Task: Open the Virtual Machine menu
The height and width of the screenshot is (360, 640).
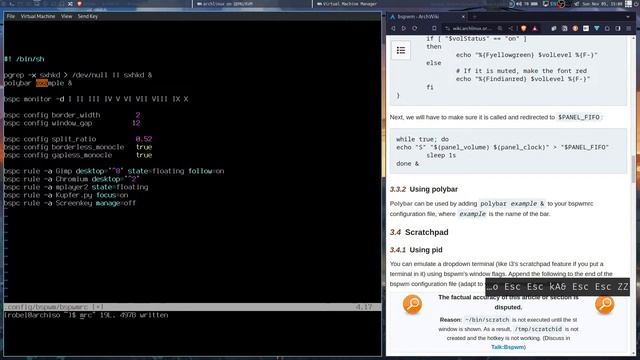Action: tap(38, 16)
